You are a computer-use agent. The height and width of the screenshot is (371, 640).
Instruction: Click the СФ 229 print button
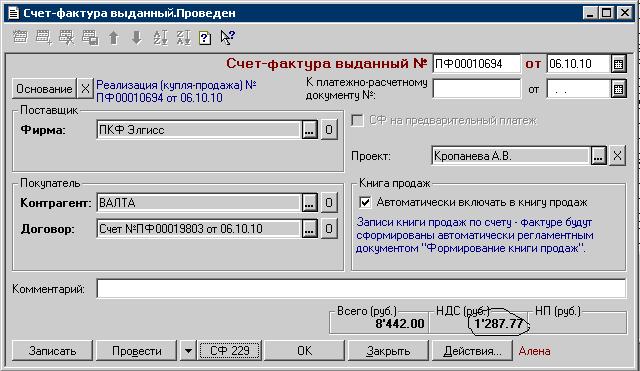(229, 351)
